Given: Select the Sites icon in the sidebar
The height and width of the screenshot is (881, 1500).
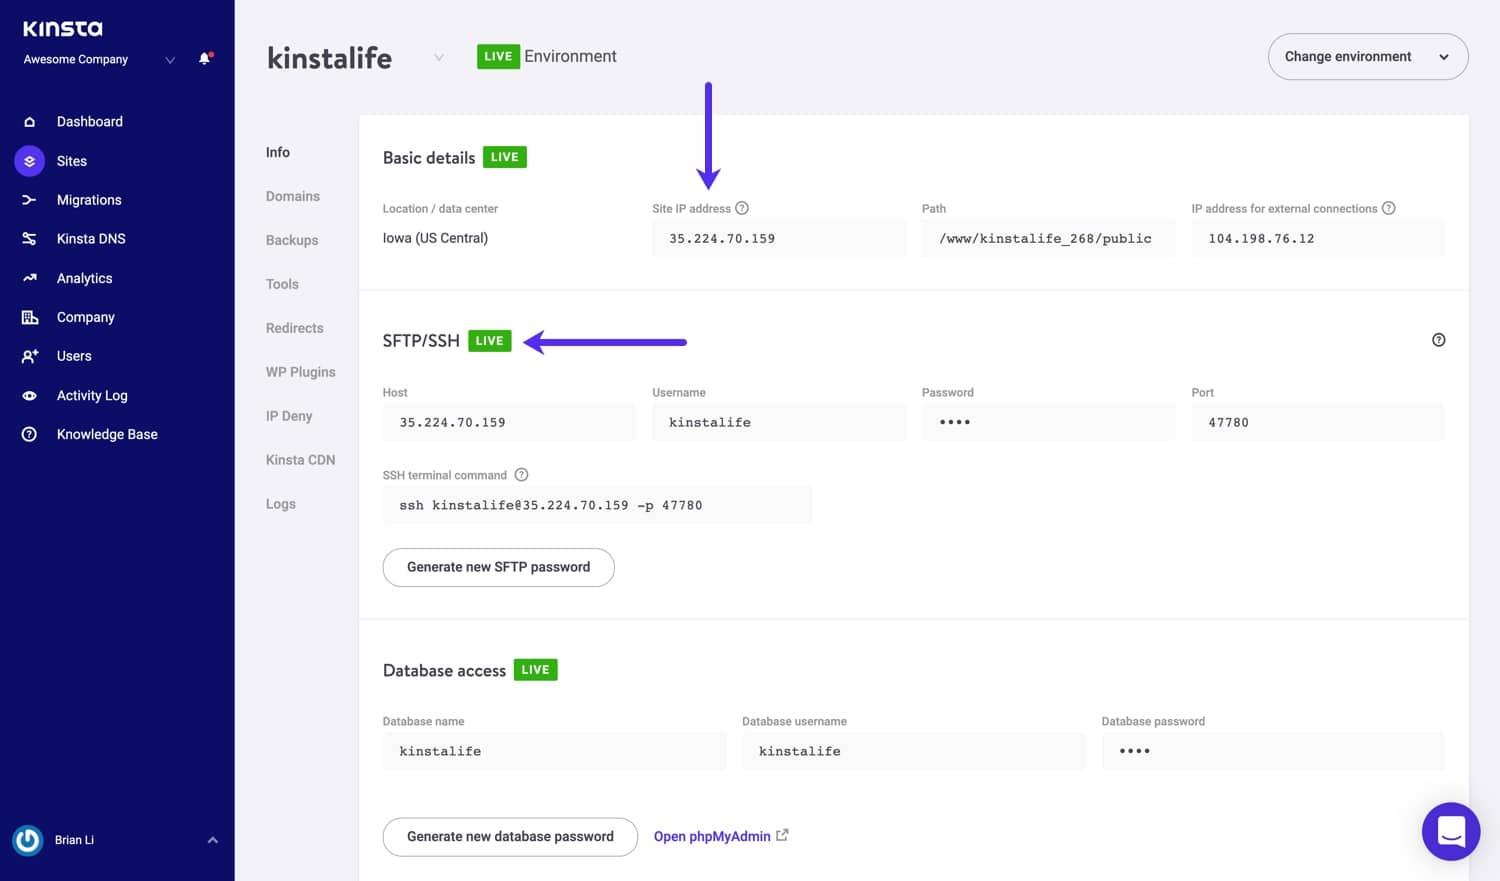Looking at the screenshot, I should [x=29, y=160].
